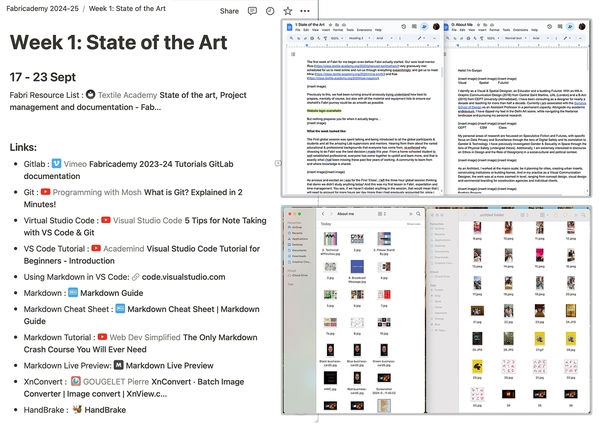Click the Markdown Guide icon in the Markdown row
This screenshot has width=600, height=424.
73,293
